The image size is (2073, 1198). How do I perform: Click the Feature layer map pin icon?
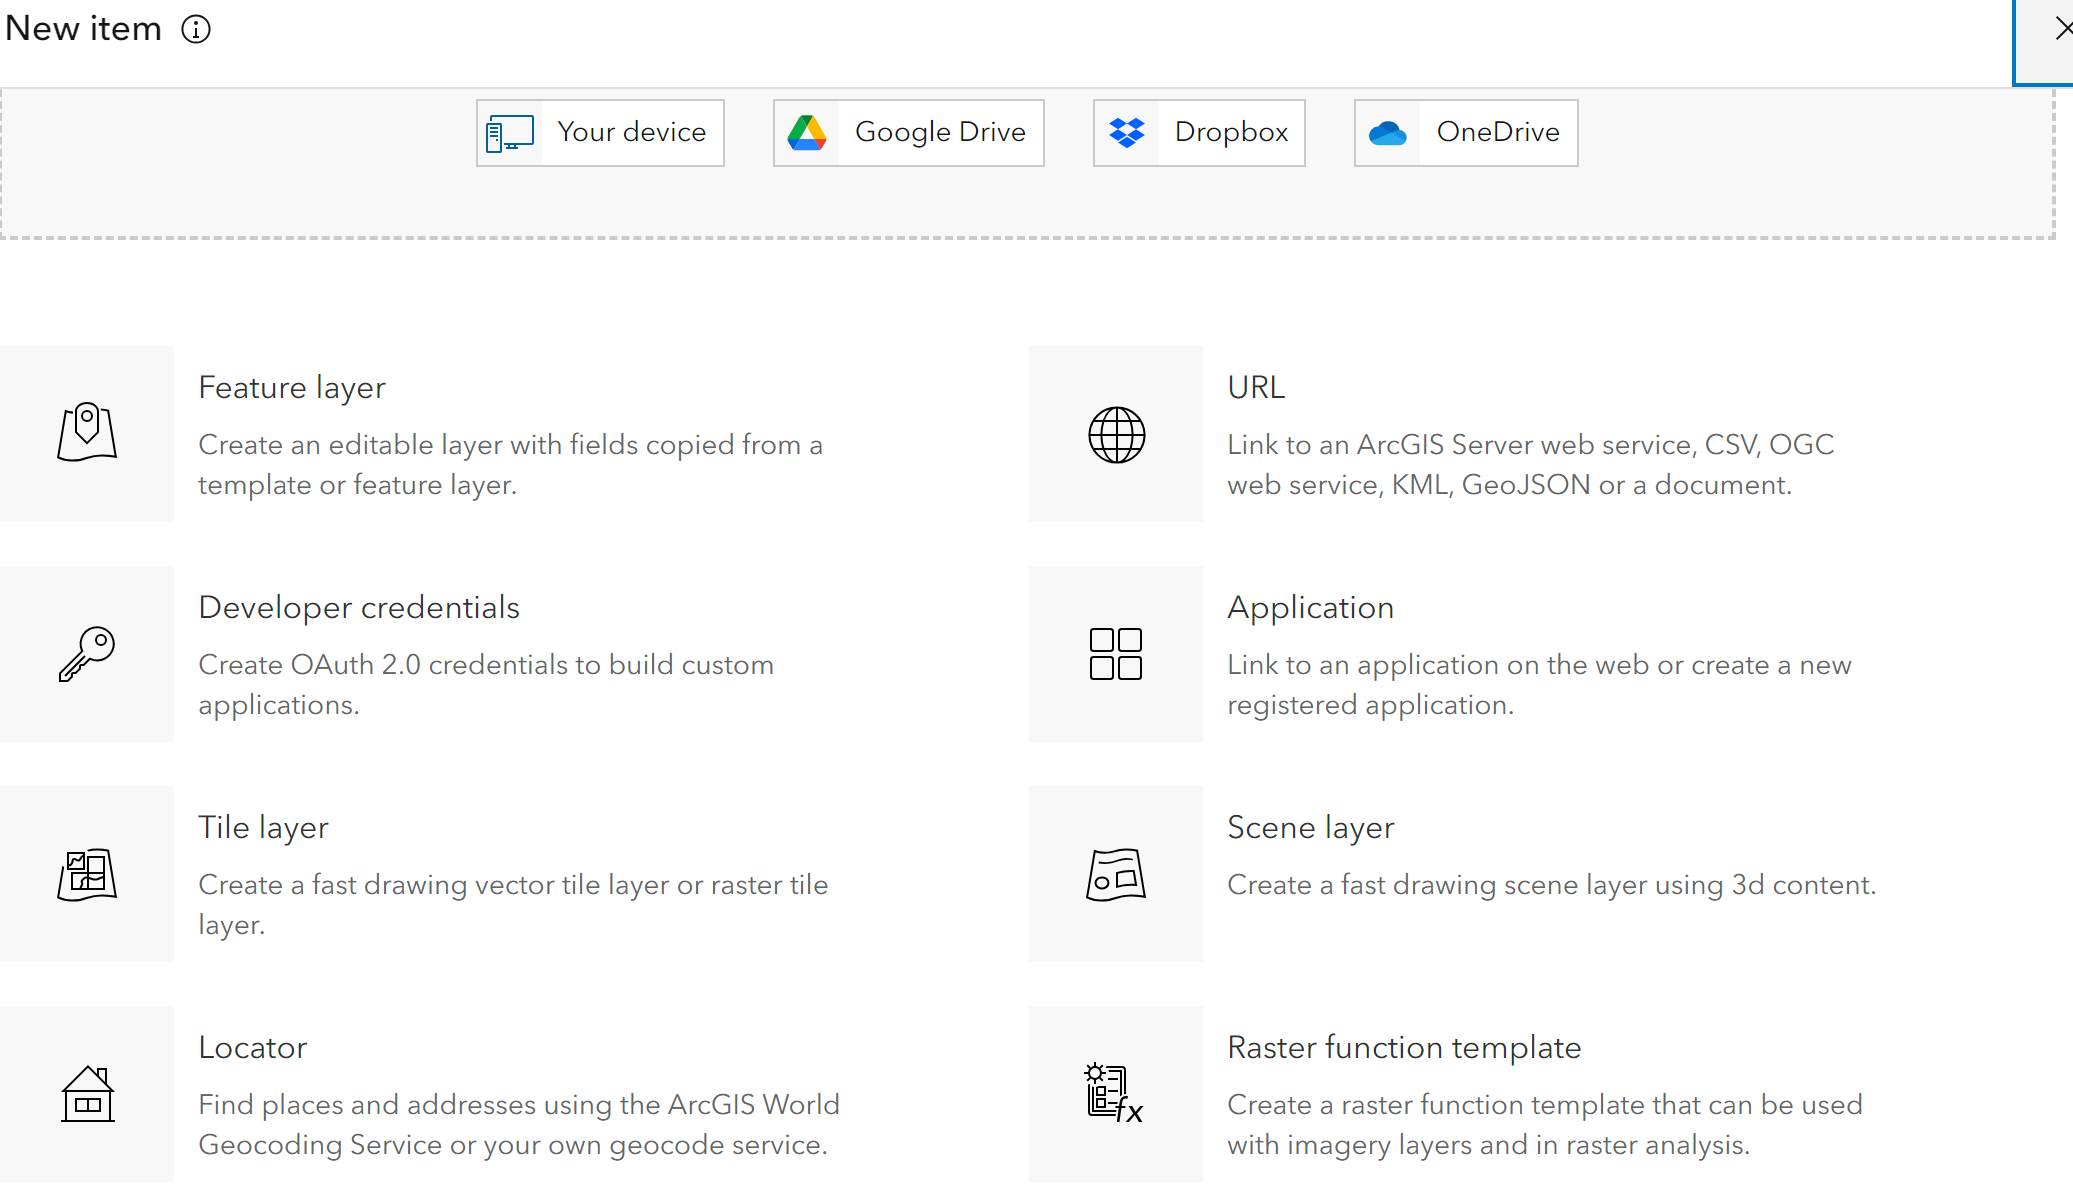point(87,433)
